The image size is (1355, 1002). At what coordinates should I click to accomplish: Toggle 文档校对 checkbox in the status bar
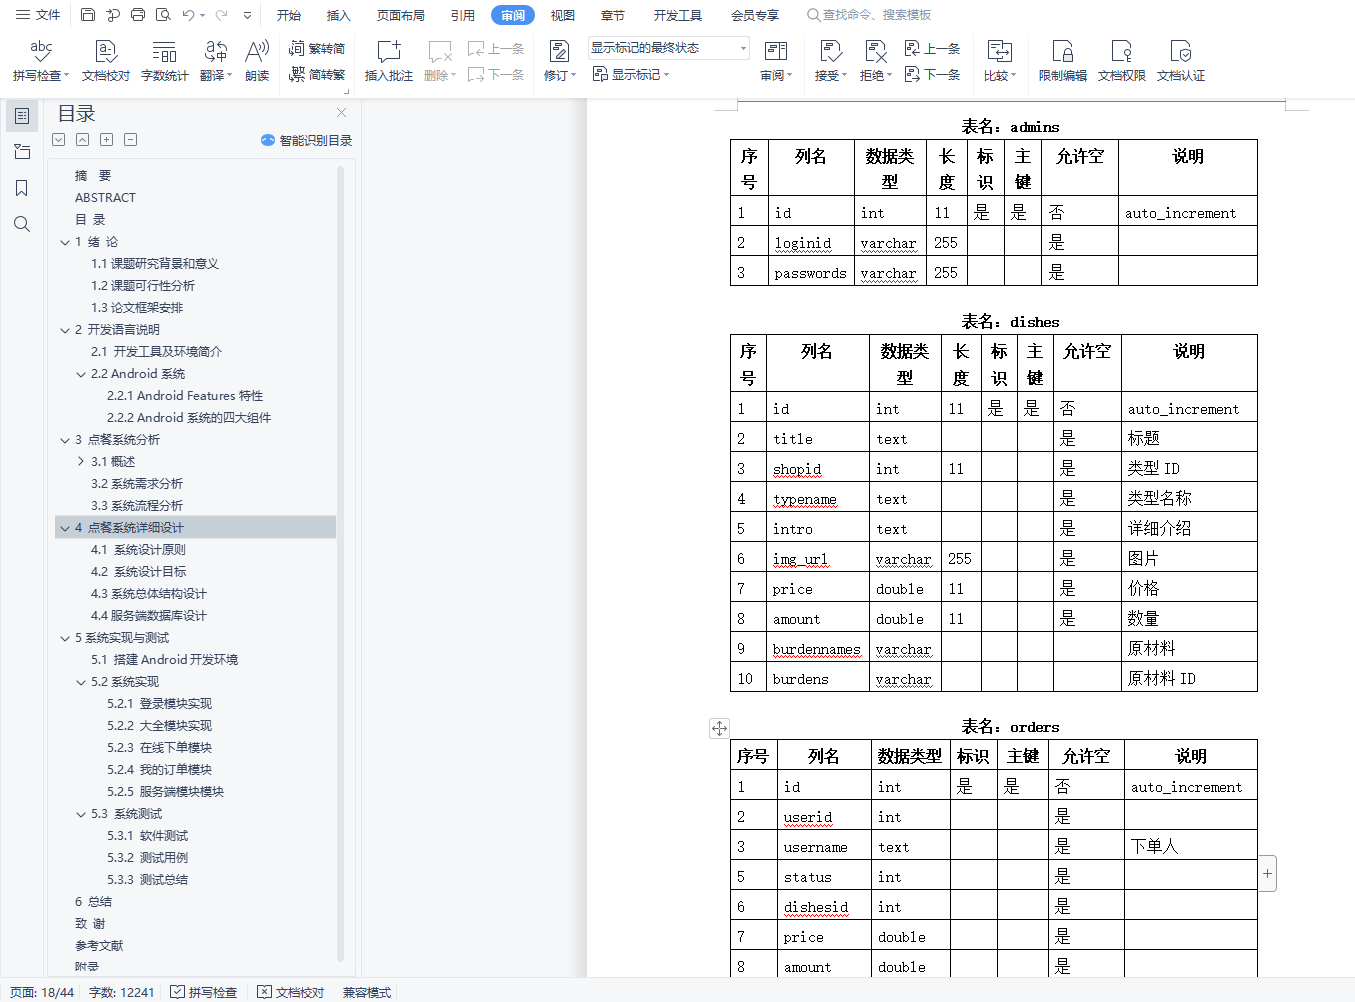[291, 992]
